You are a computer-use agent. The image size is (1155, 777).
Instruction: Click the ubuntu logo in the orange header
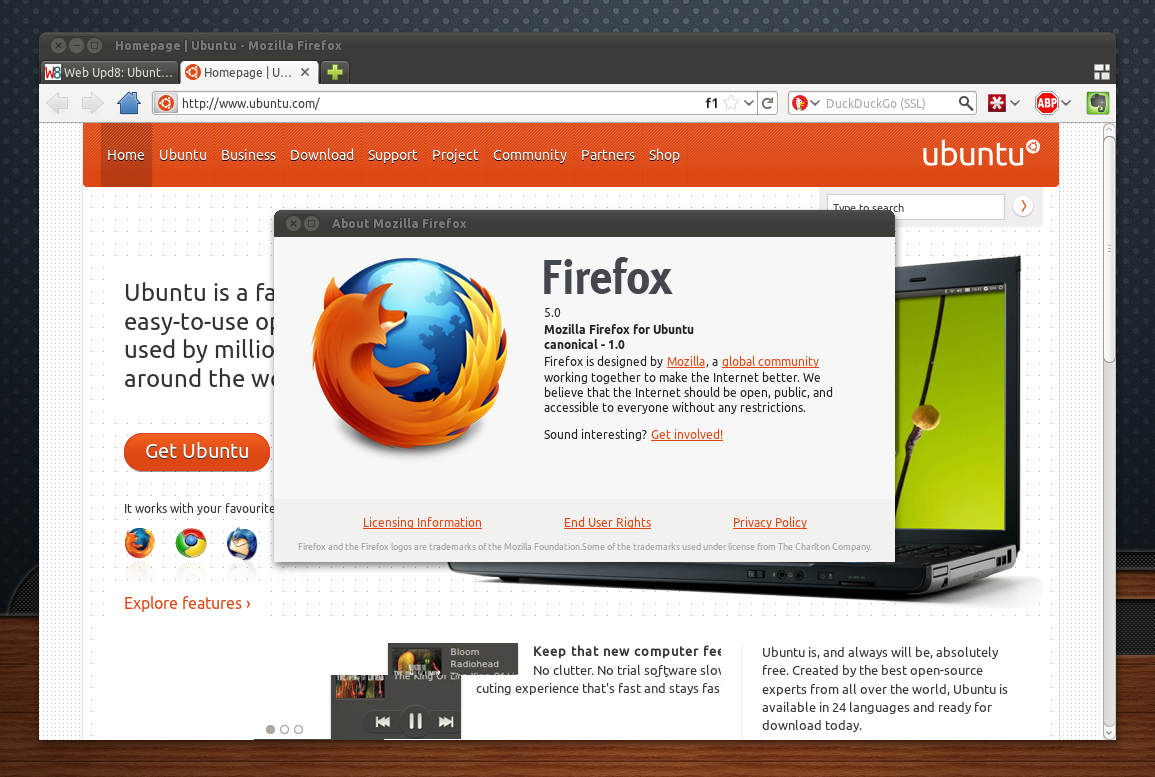pyautogui.click(x=980, y=153)
